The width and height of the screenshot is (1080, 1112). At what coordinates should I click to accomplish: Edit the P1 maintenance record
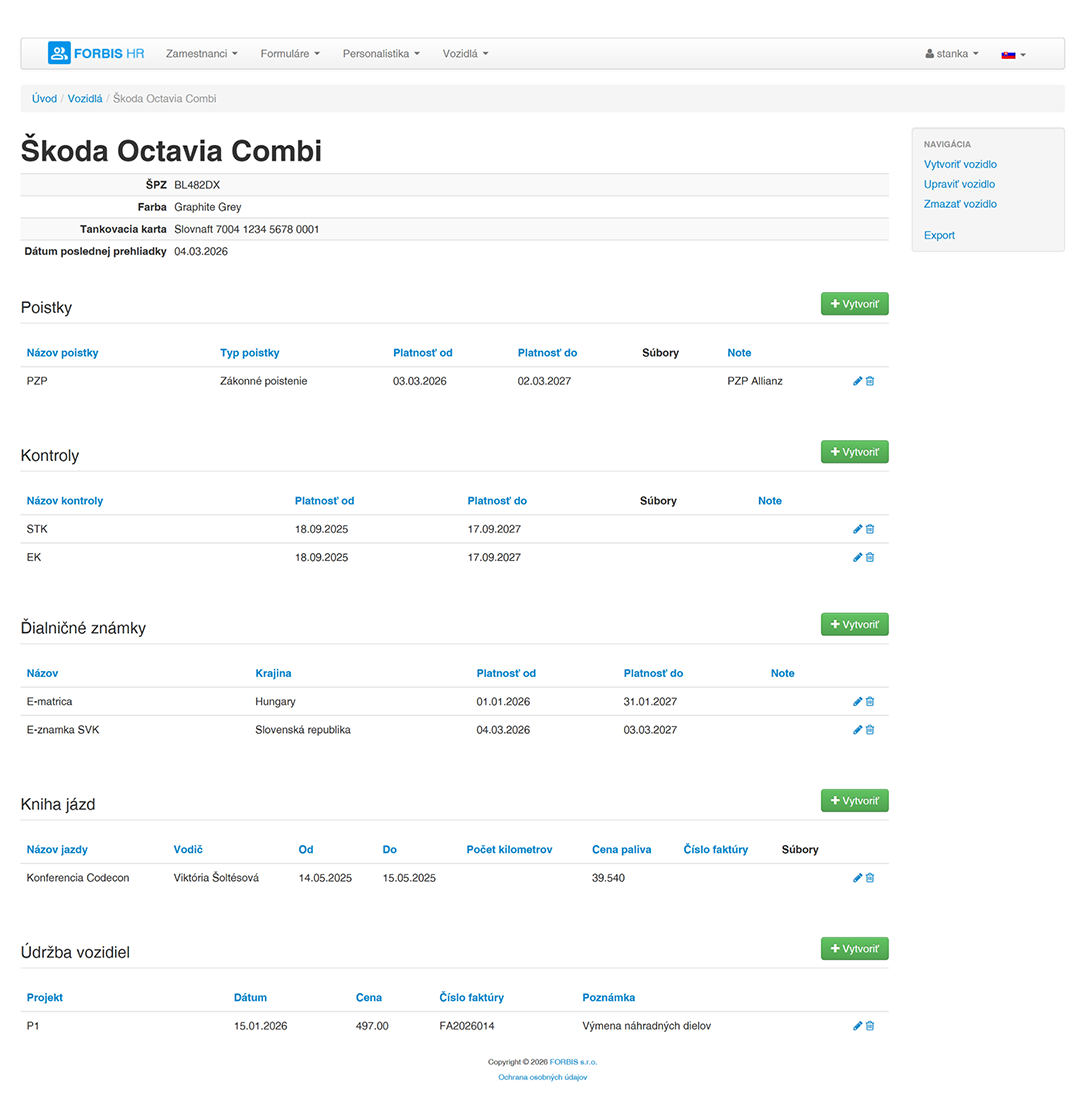(857, 1026)
